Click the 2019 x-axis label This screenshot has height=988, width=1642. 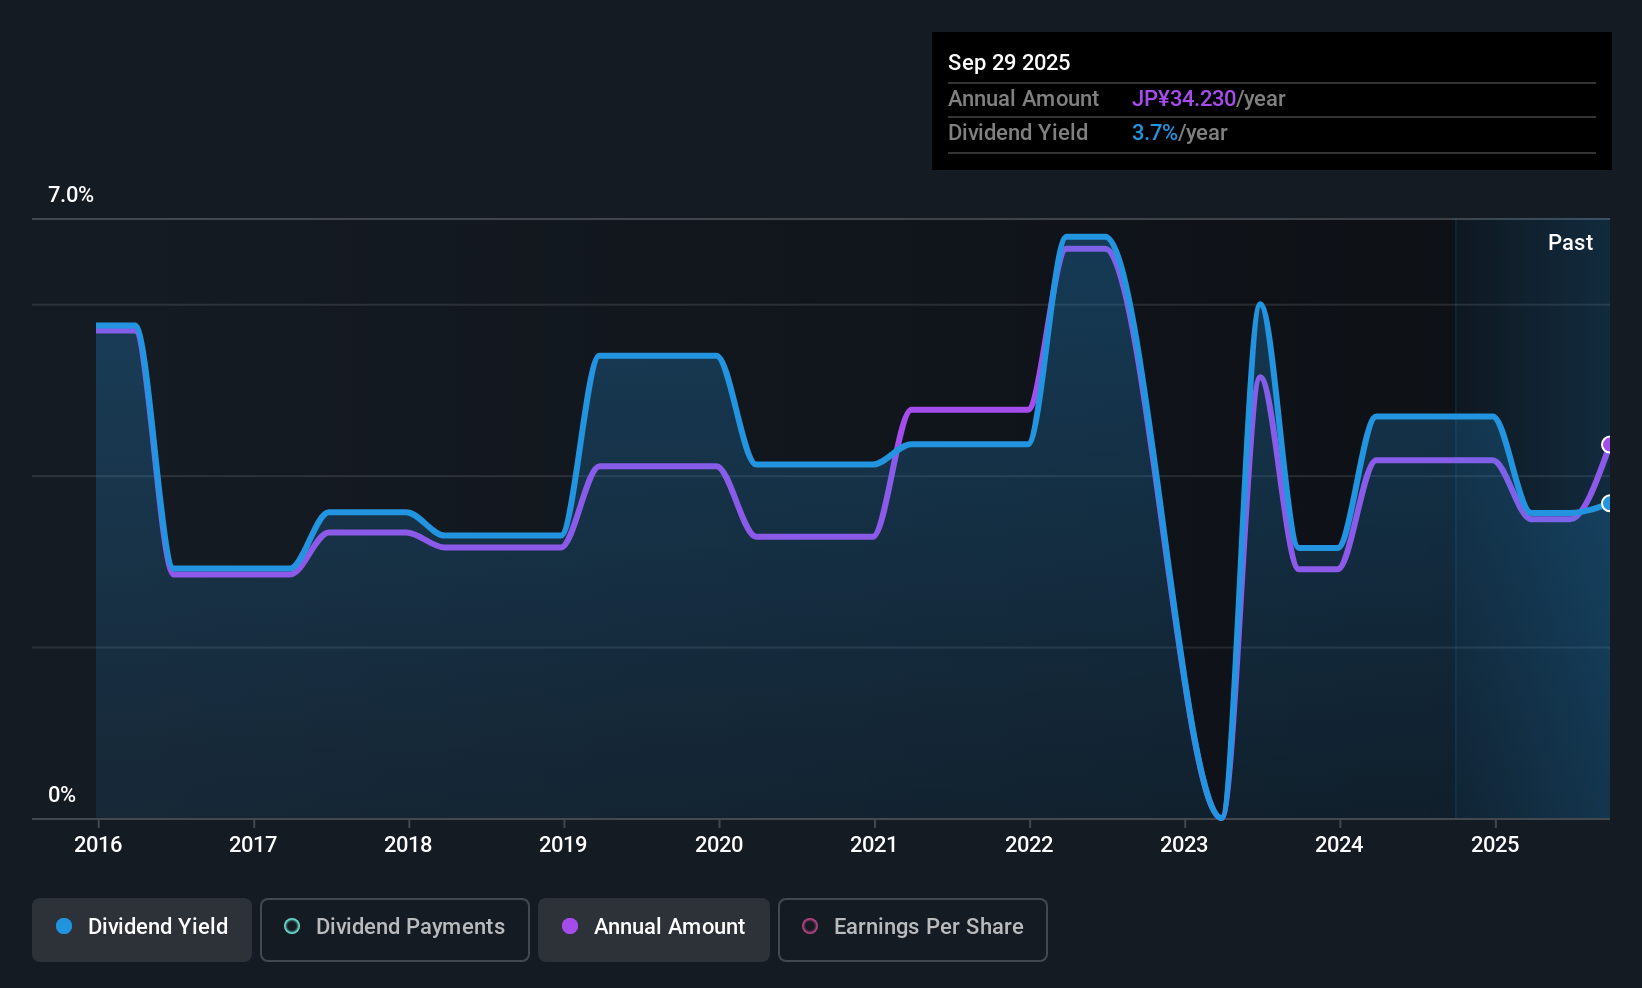click(563, 845)
